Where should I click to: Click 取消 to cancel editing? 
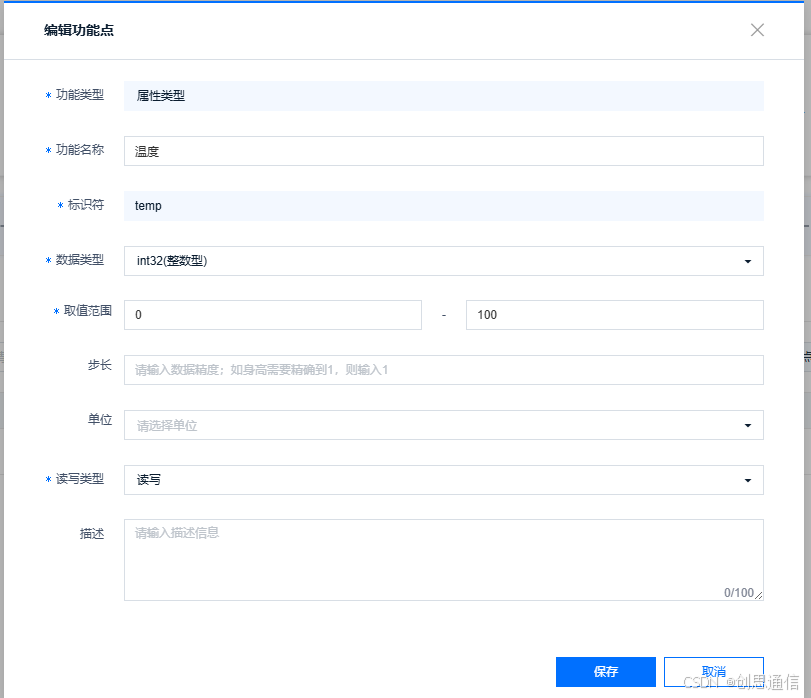pyautogui.click(x=713, y=671)
